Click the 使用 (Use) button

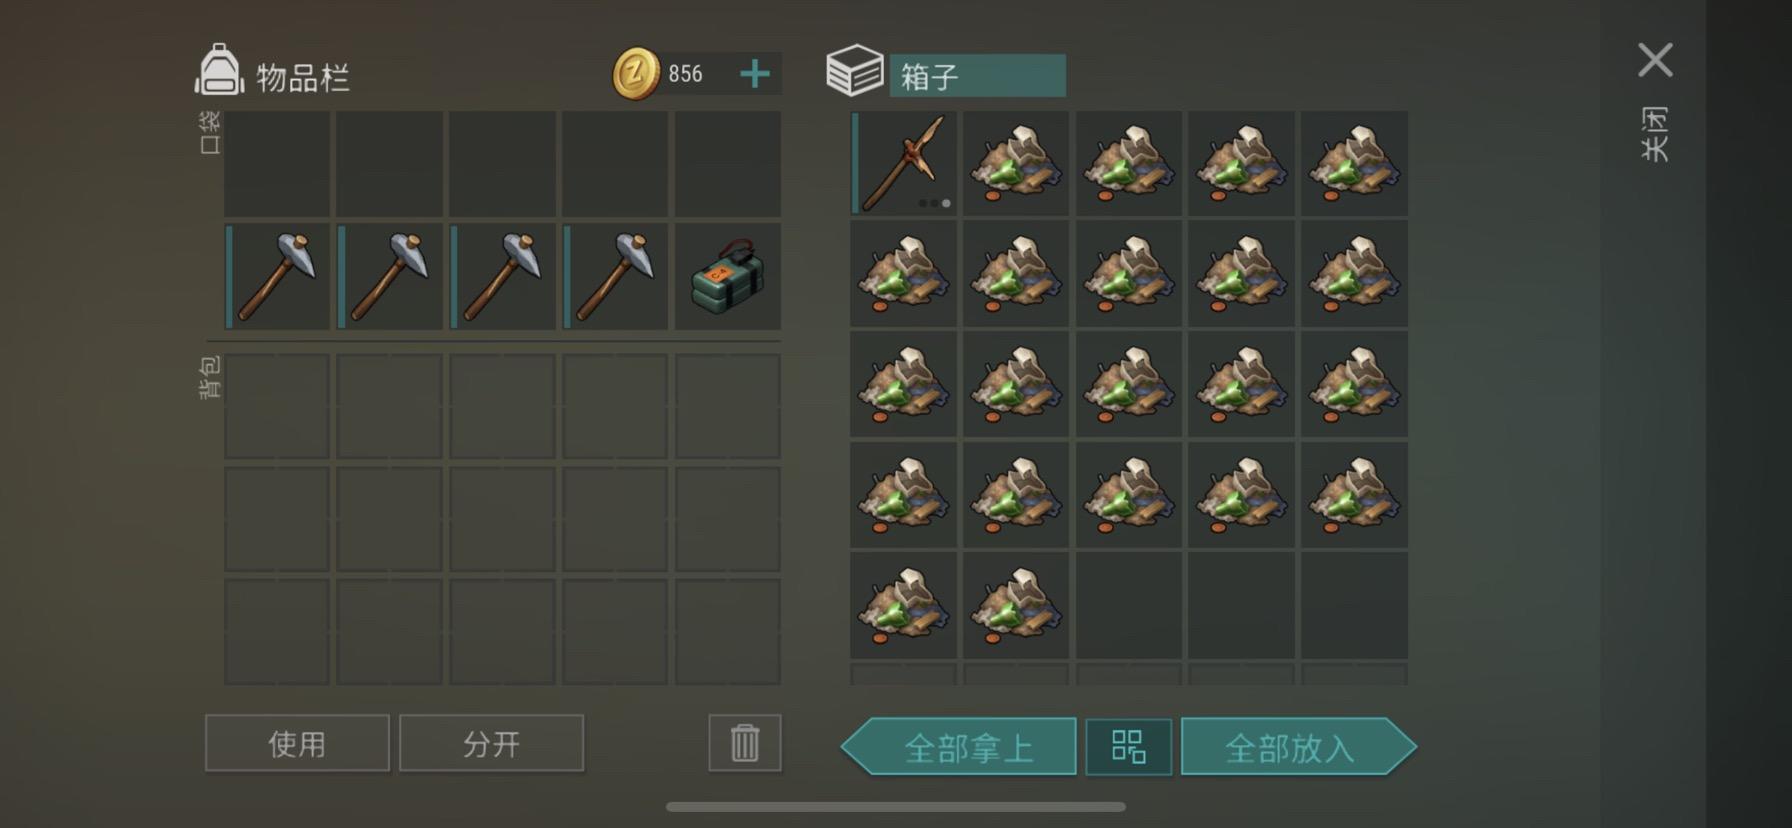coord(297,743)
